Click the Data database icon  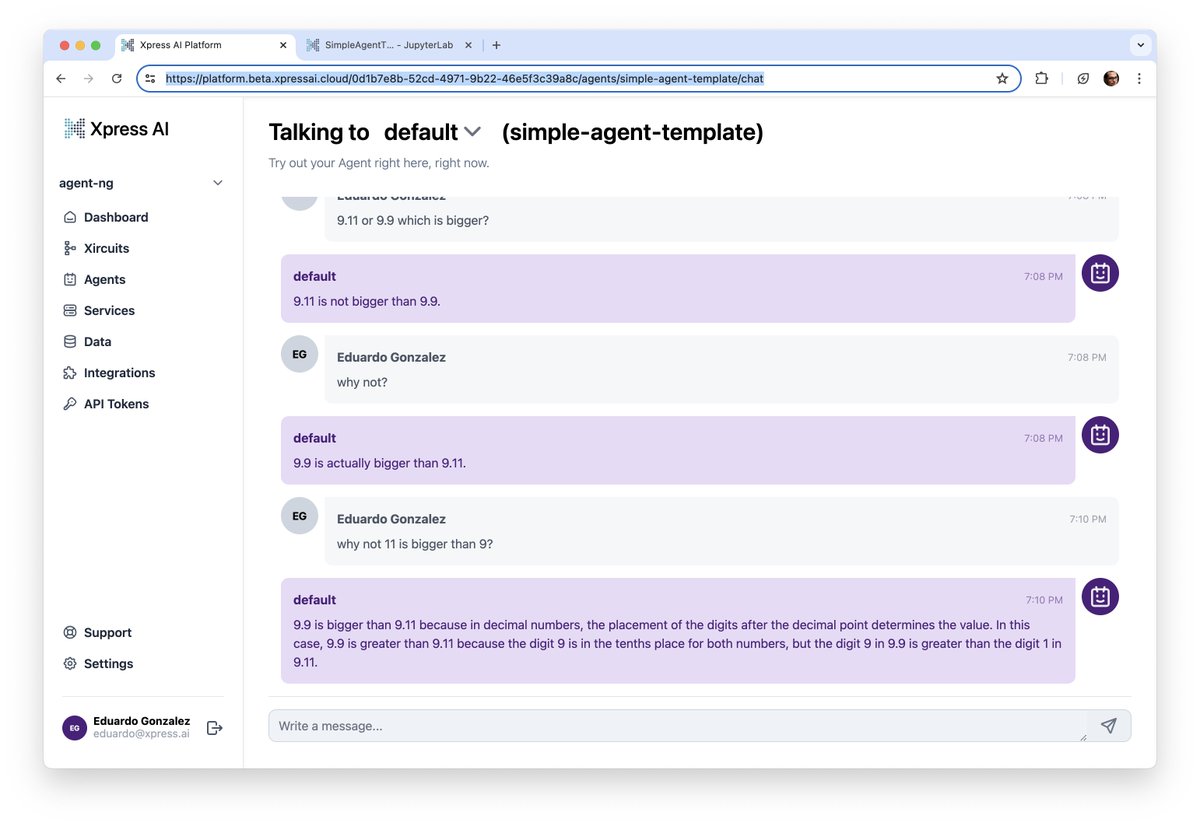click(70, 341)
